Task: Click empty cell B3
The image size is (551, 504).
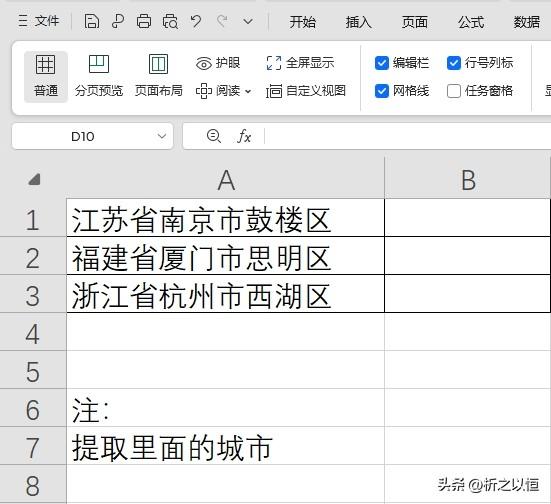Action: [468, 294]
